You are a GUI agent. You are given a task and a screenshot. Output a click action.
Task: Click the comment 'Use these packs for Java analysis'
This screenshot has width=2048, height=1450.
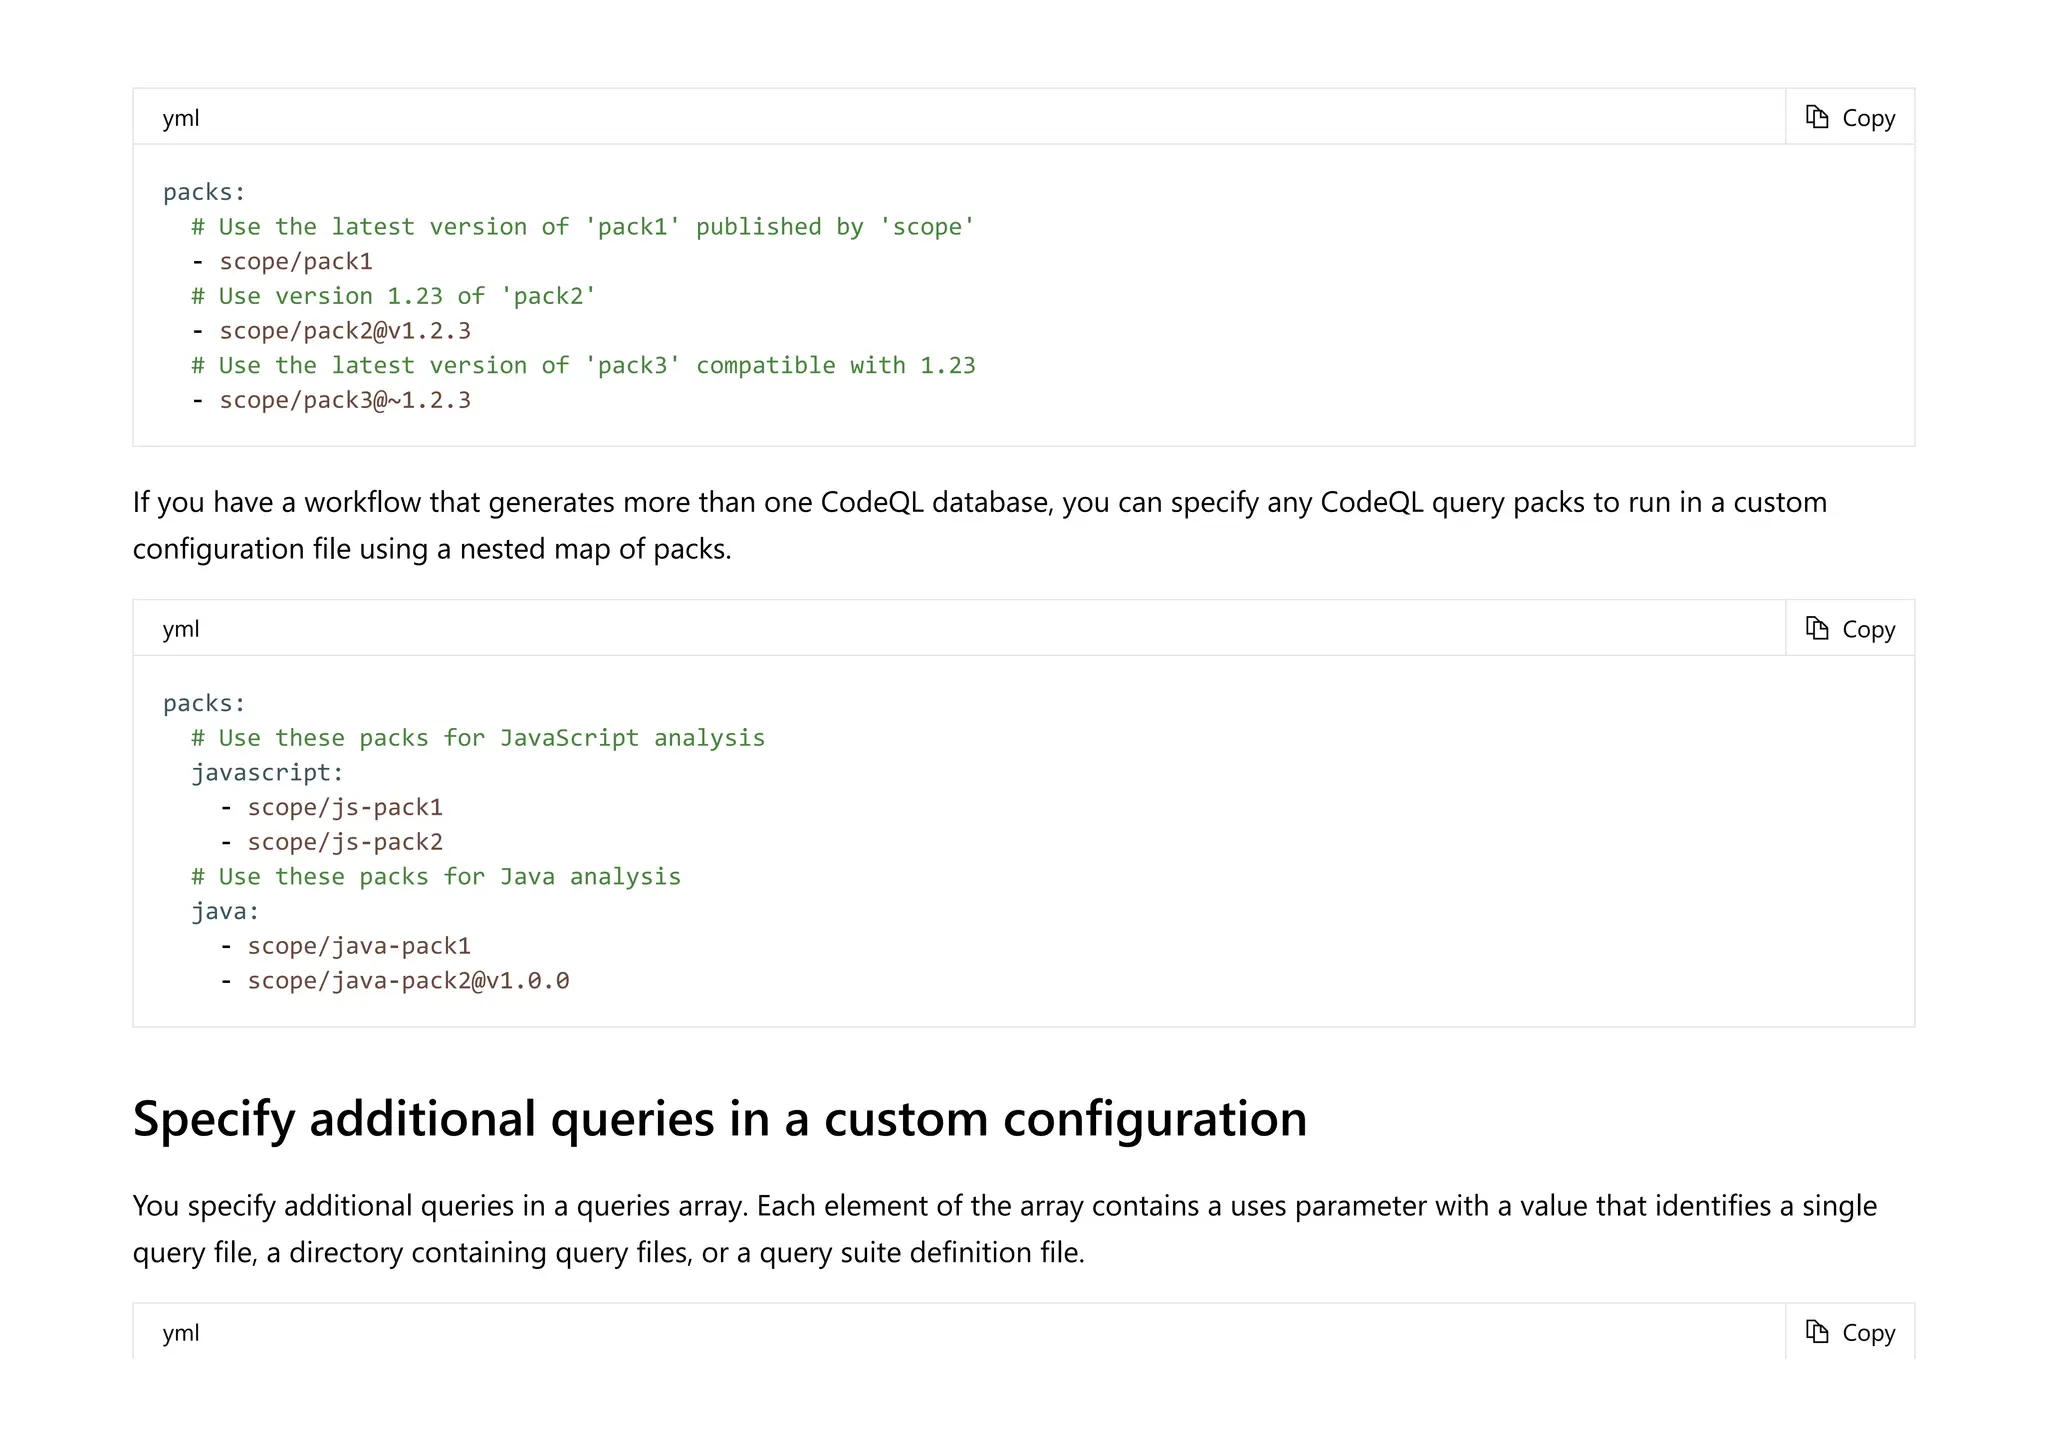click(436, 877)
